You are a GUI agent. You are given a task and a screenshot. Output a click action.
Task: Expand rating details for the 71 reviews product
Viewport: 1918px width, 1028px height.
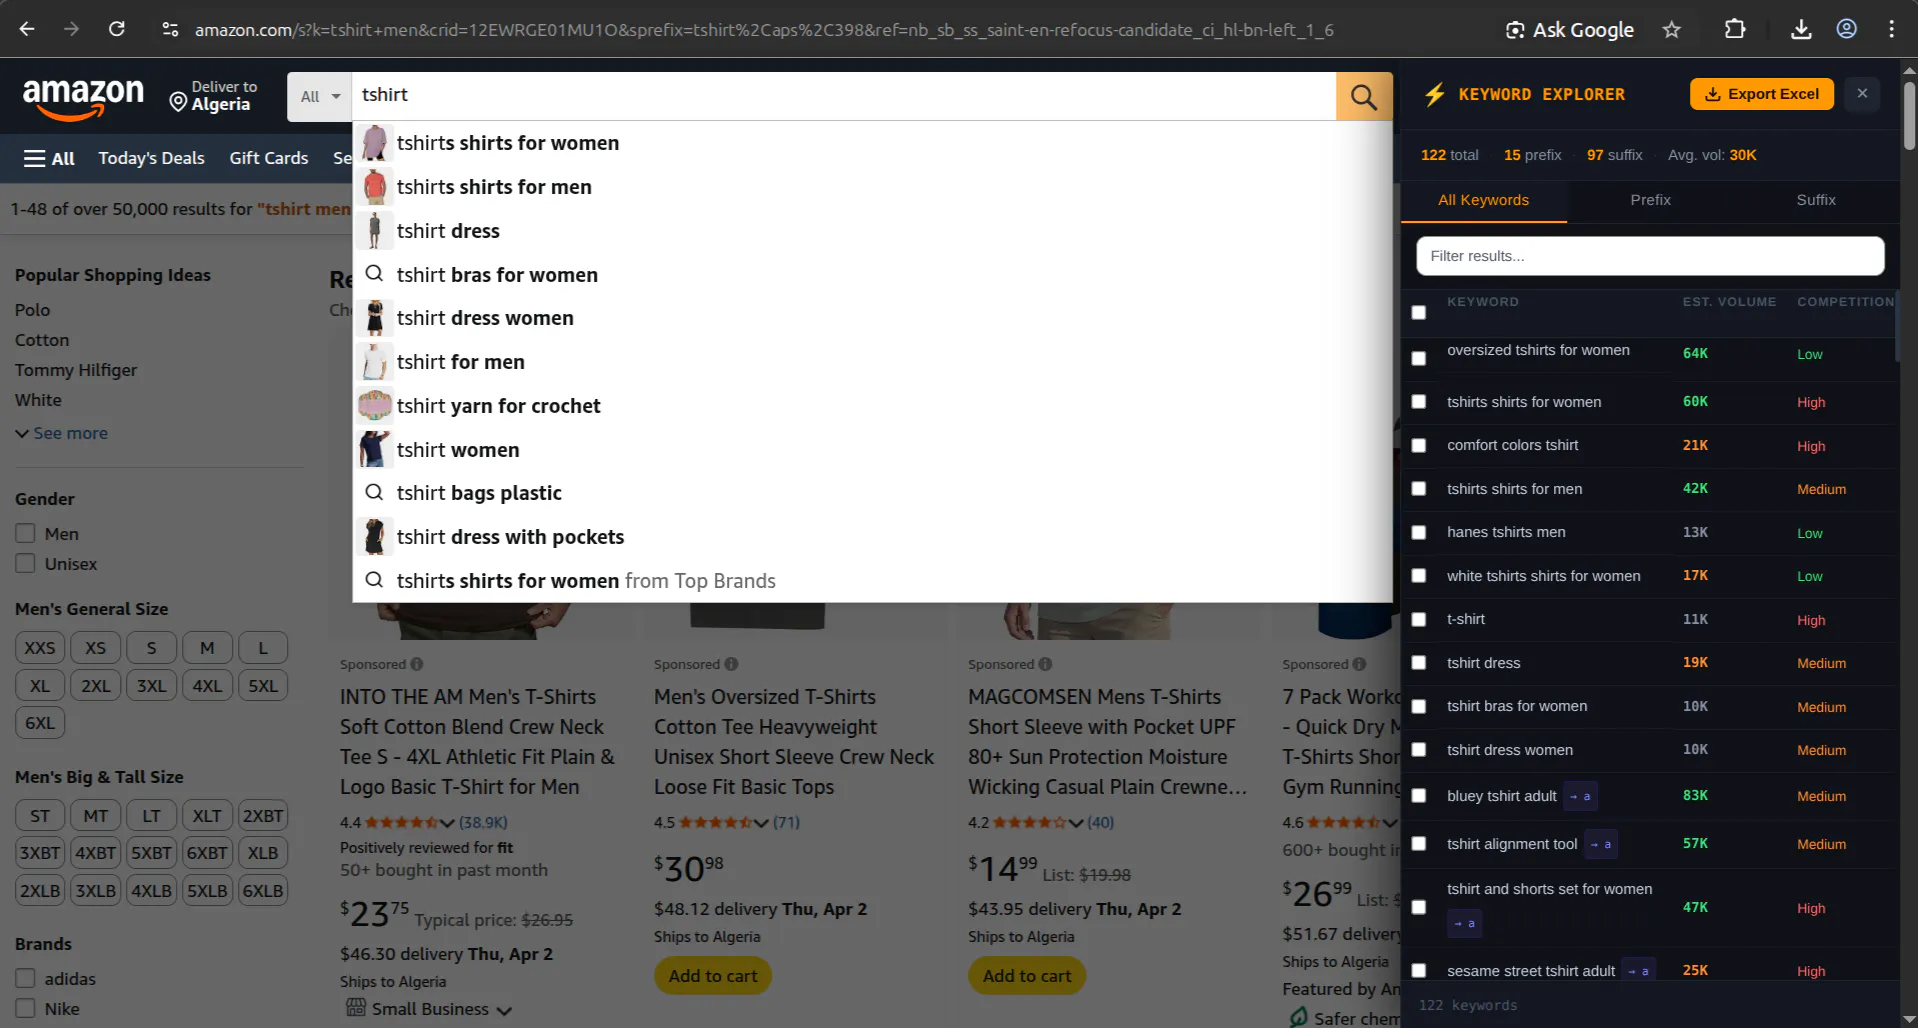coord(761,823)
